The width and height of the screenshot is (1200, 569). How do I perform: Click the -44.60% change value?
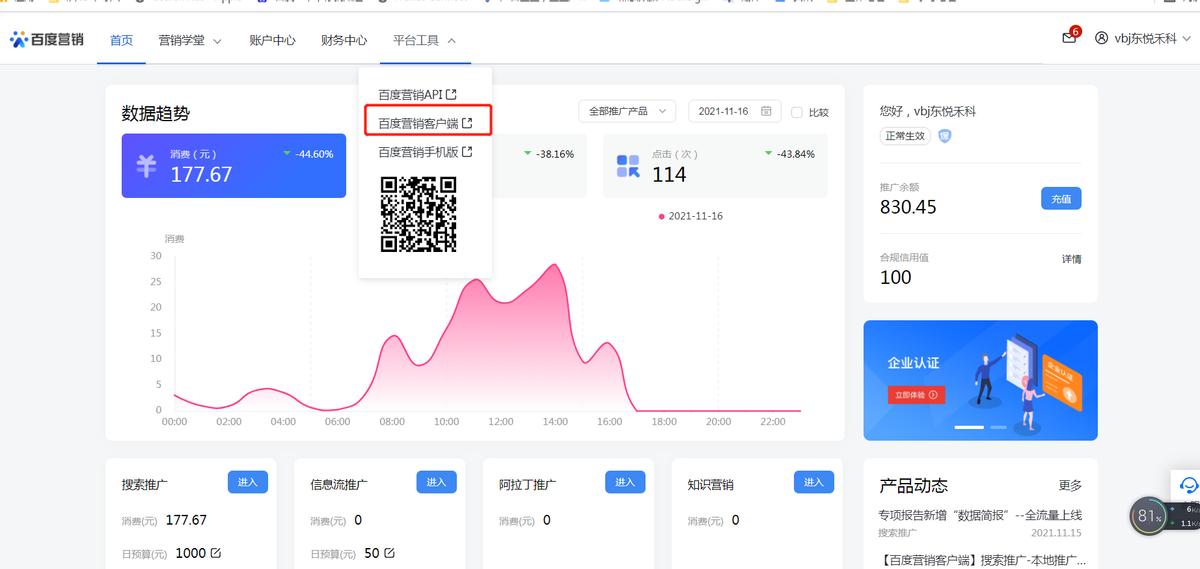pos(314,154)
